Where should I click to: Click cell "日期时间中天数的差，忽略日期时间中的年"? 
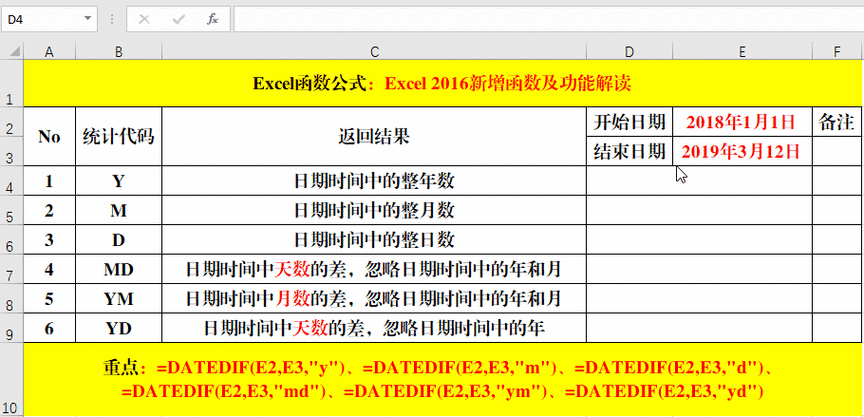(x=374, y=328)
